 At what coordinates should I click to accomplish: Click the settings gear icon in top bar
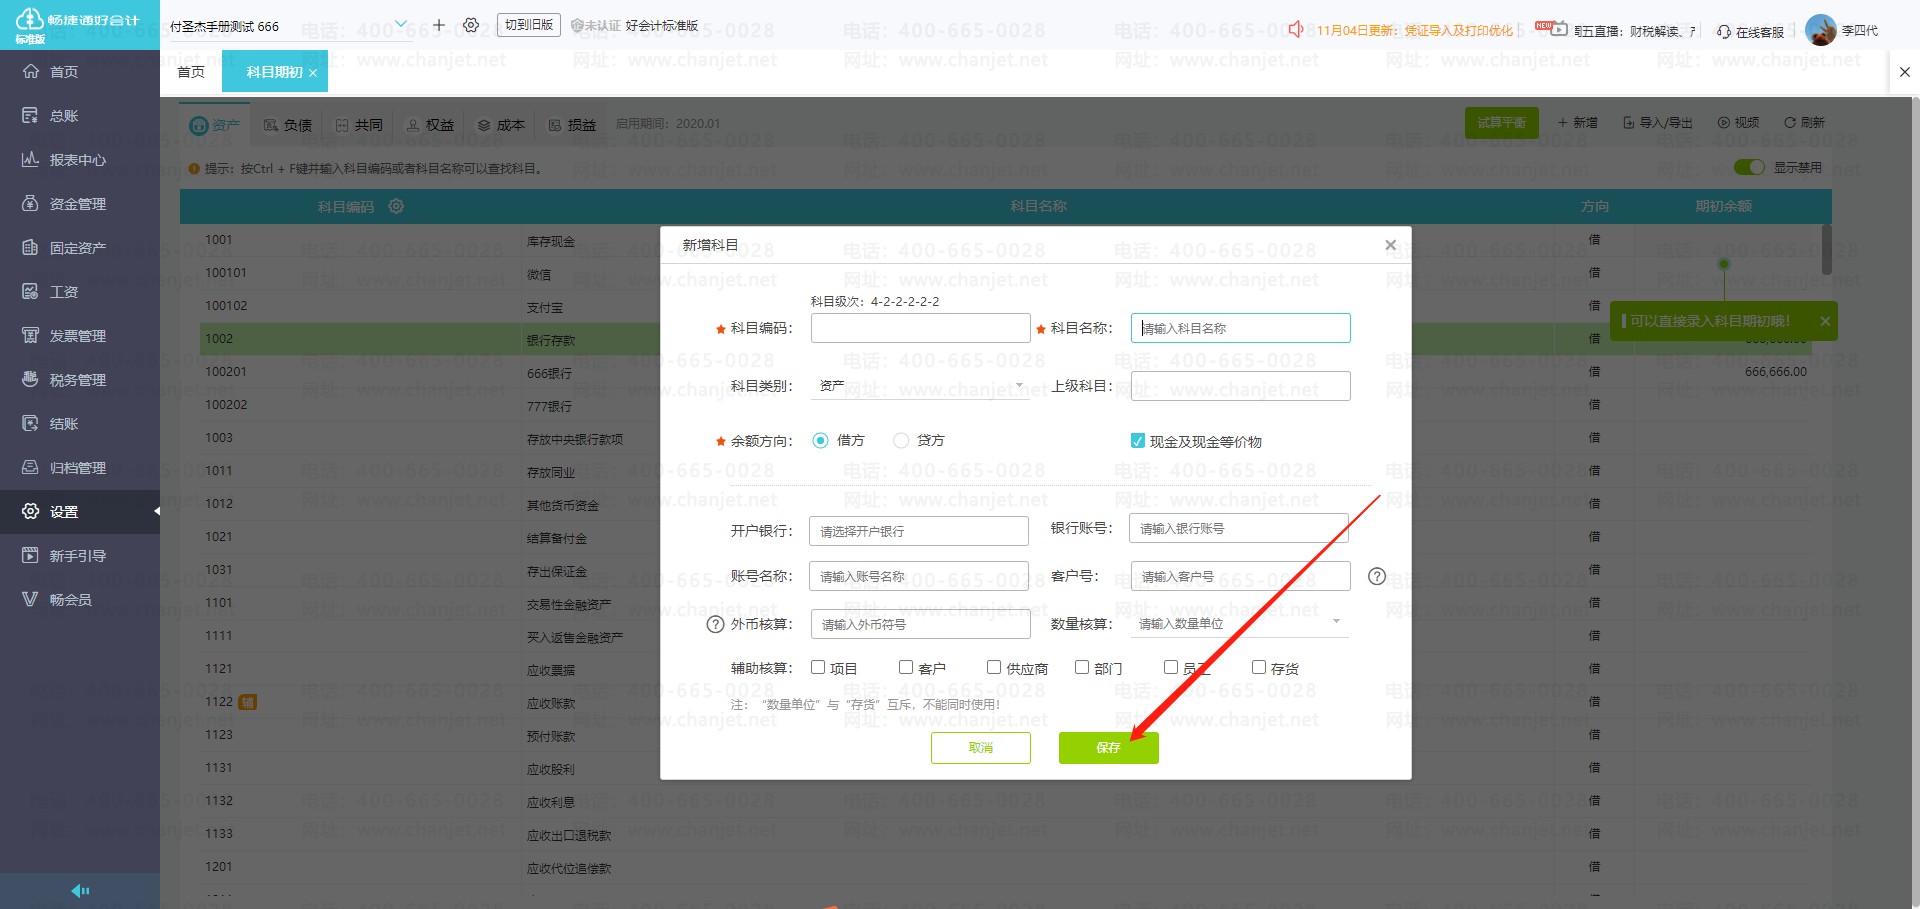point(471,25)
